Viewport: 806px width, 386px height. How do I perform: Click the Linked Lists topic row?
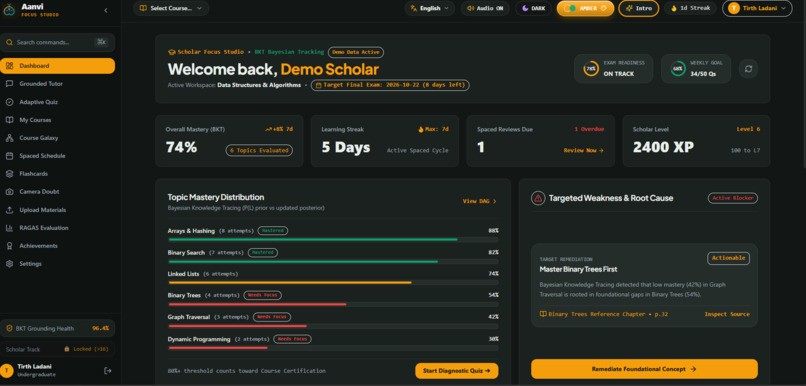coord(333,278)
